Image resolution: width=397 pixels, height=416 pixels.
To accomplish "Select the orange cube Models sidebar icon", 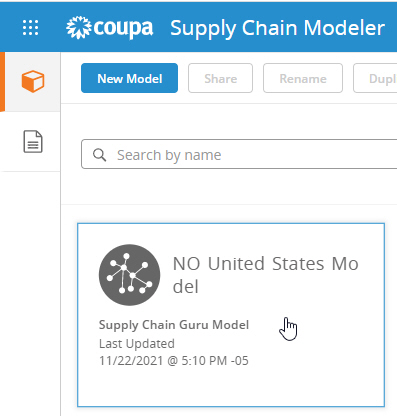I will (x=33, y=81).
